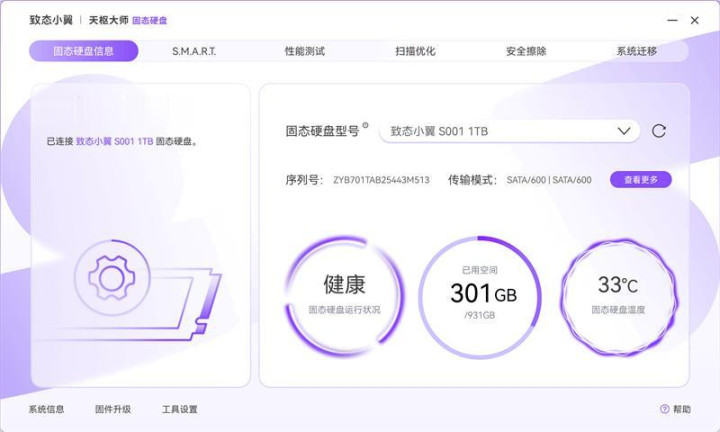Click the 33℃ temperature ring

(x=618, y=297)
